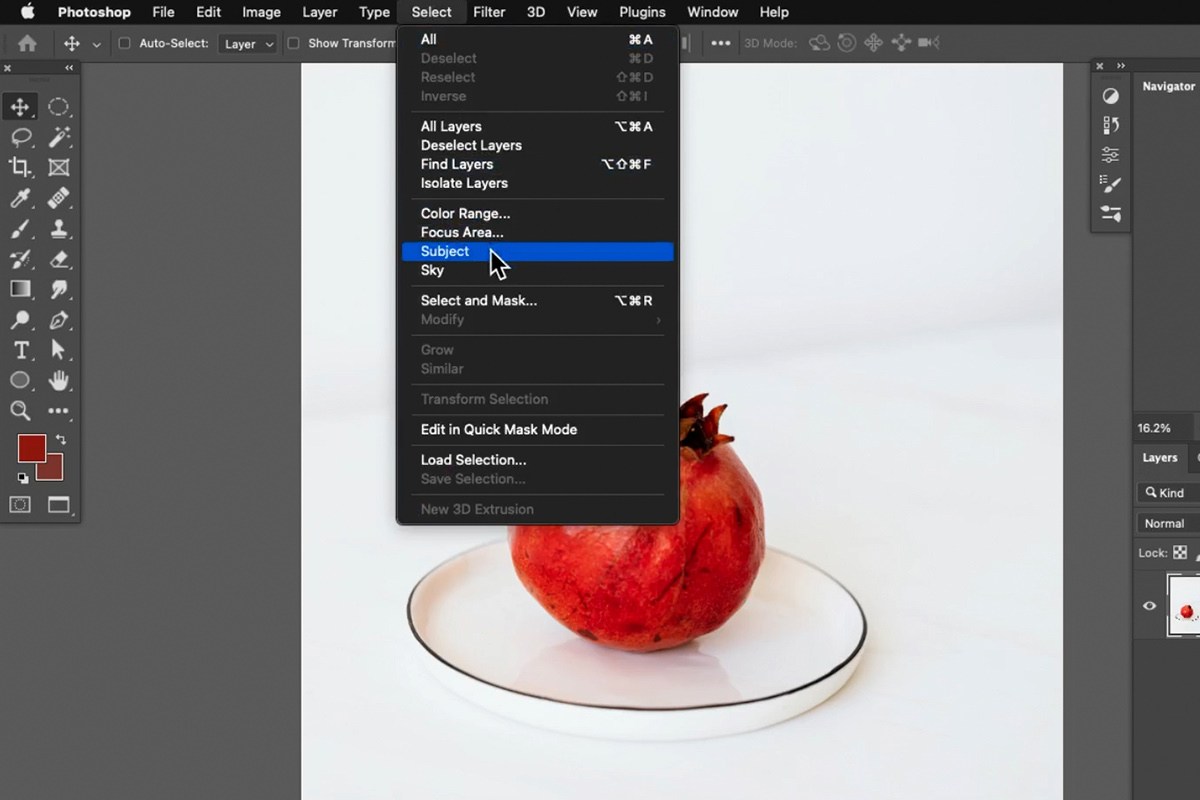Switch to the Navigator panel tab
Viewport: 1200px width, 800px height.
tap(1169, 87)
